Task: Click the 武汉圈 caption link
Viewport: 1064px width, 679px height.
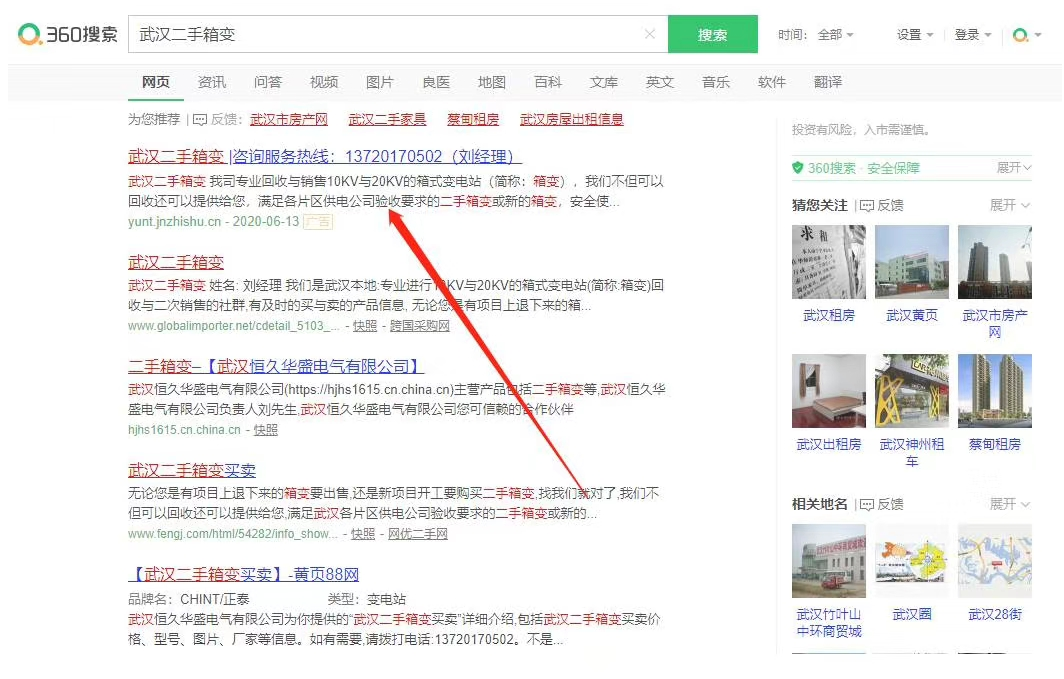Action: coord(912,614)
